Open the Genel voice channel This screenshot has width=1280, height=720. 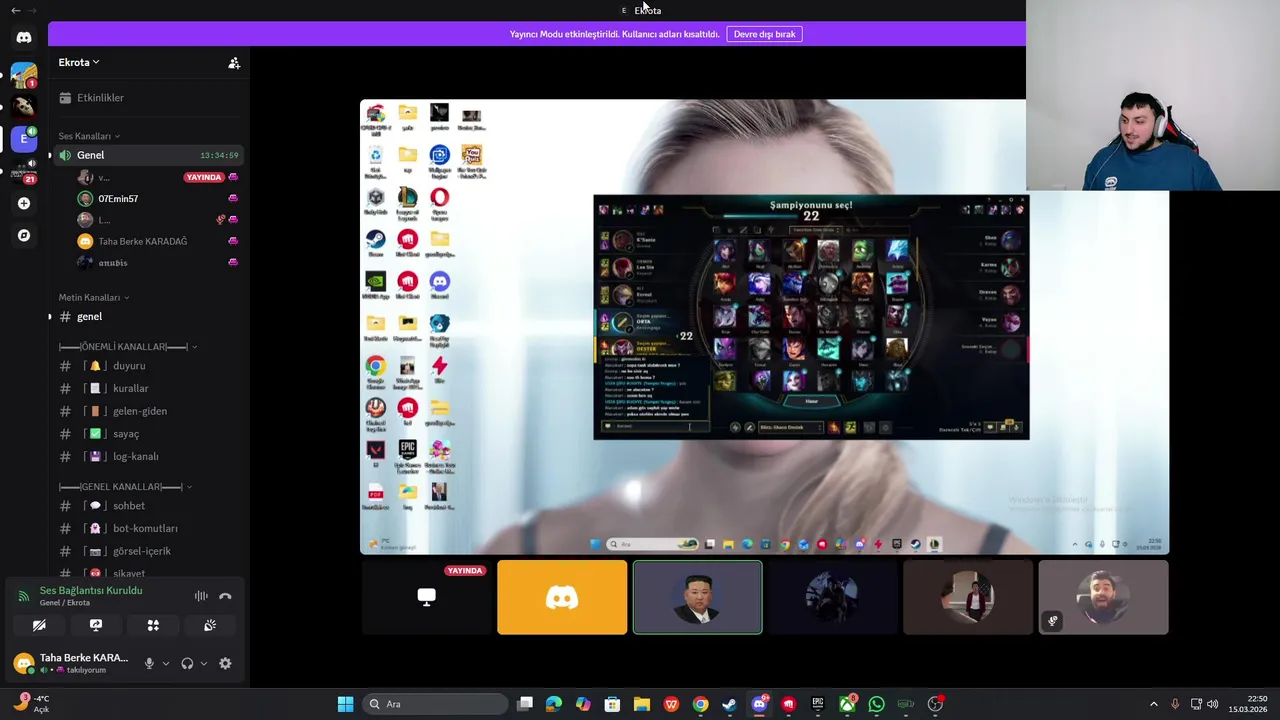click(x=149, y=155)
